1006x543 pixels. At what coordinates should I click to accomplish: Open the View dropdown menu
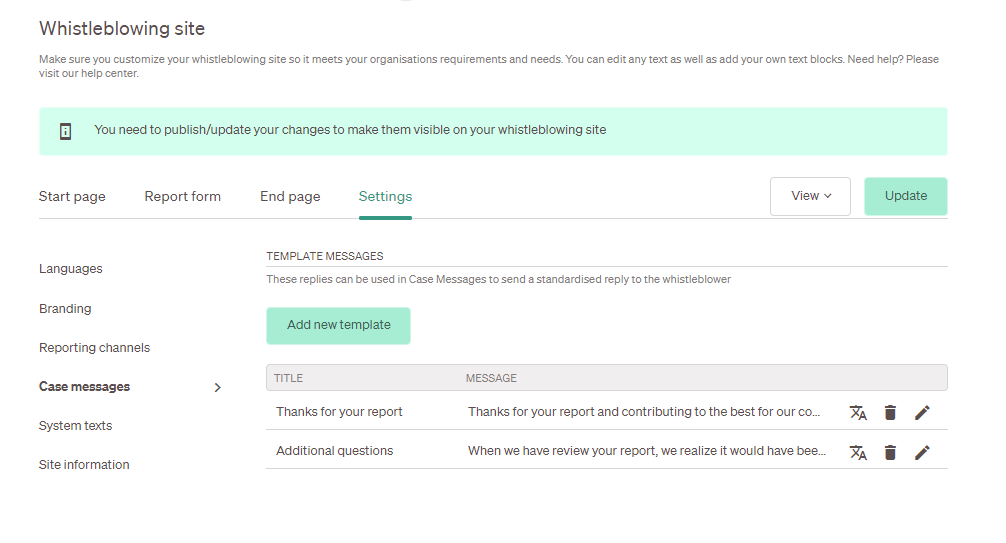(810, 196)
